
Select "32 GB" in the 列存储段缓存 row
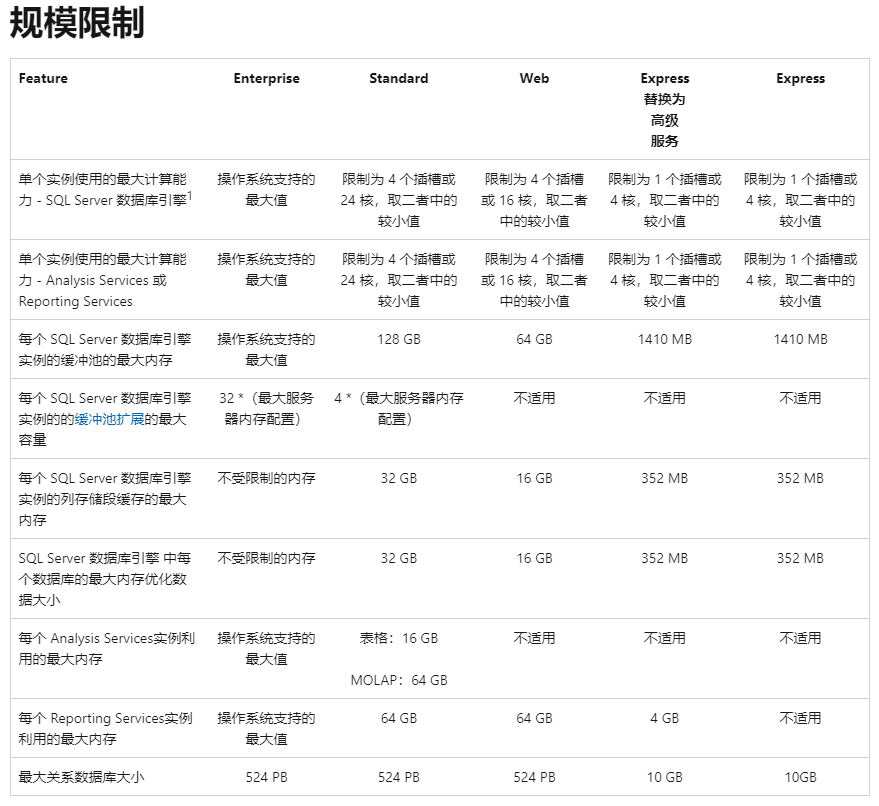399,479
